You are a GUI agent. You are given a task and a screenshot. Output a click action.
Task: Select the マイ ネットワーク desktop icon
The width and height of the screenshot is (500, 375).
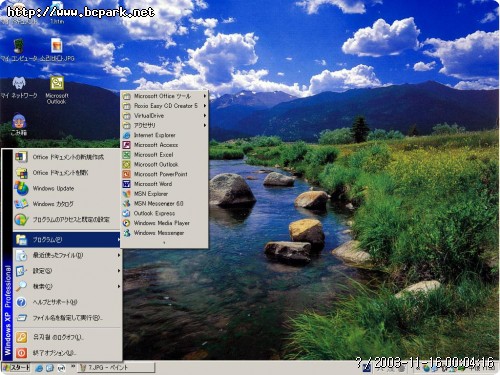click(19, 88)
